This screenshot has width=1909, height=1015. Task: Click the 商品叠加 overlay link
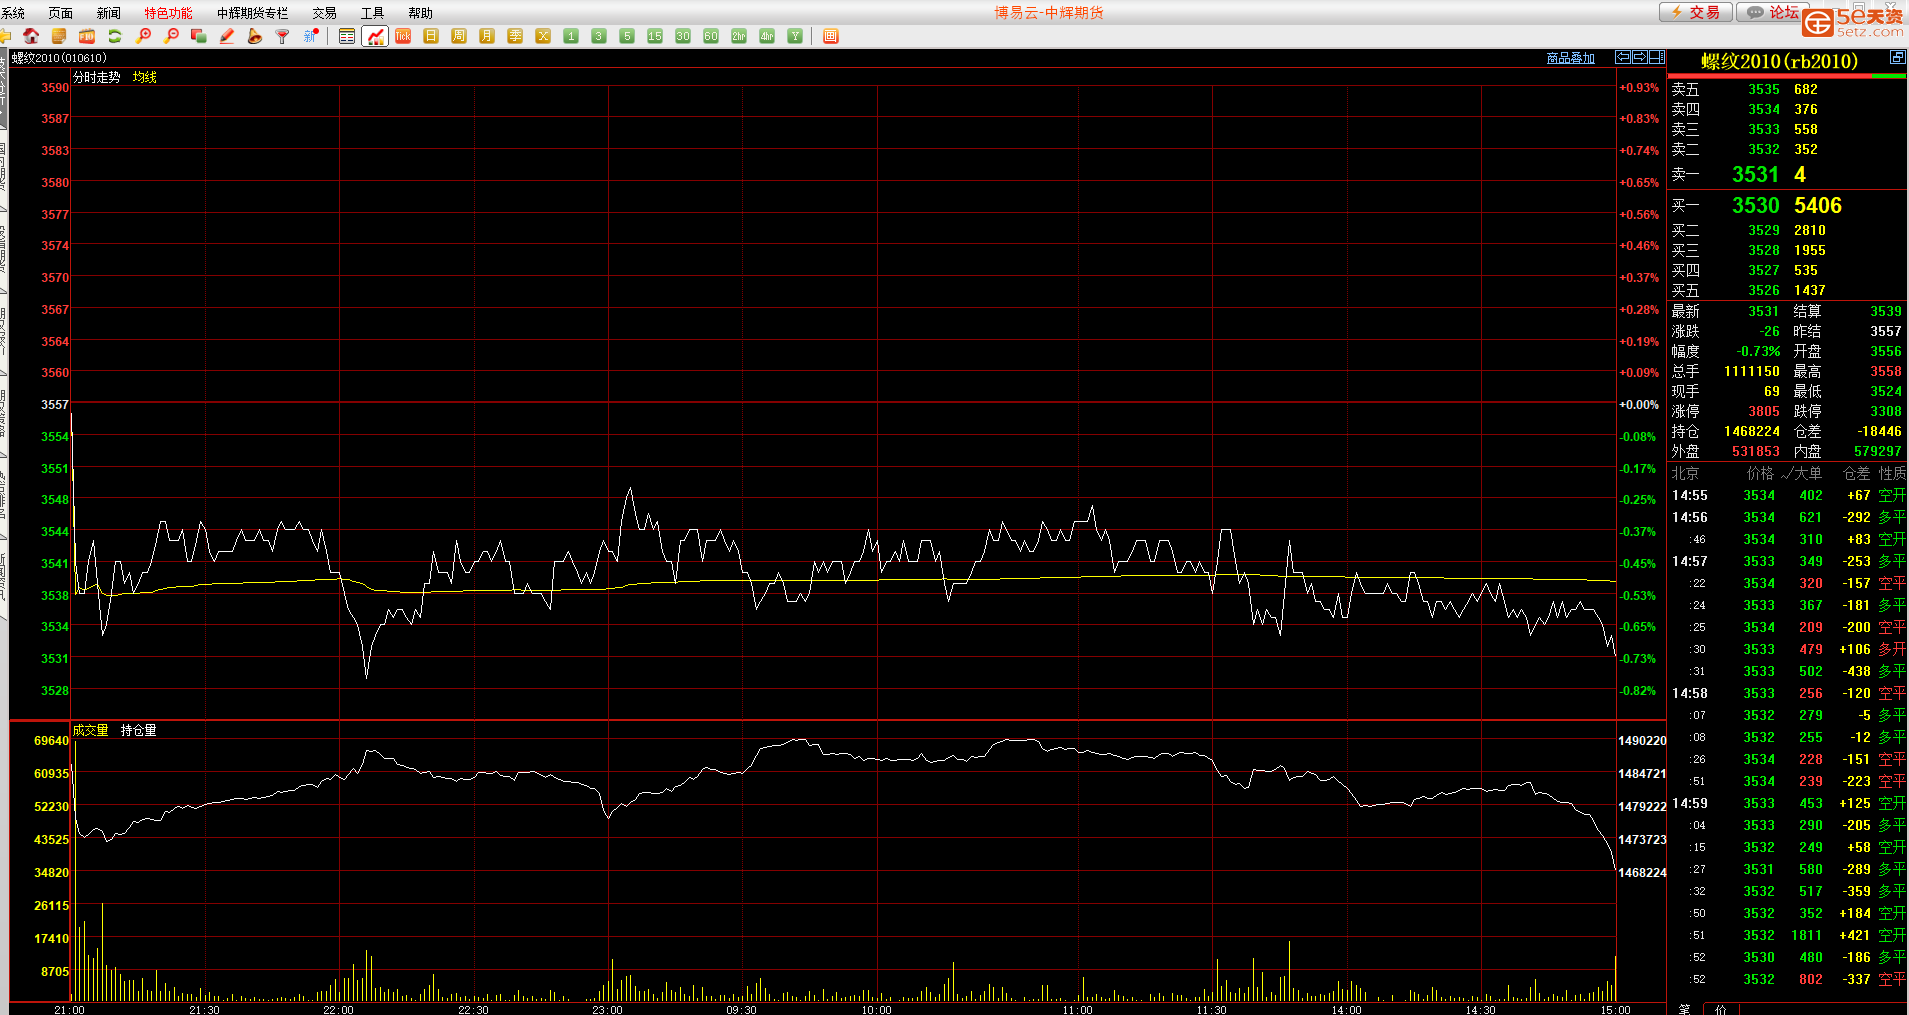click(x=1570, y=58)
